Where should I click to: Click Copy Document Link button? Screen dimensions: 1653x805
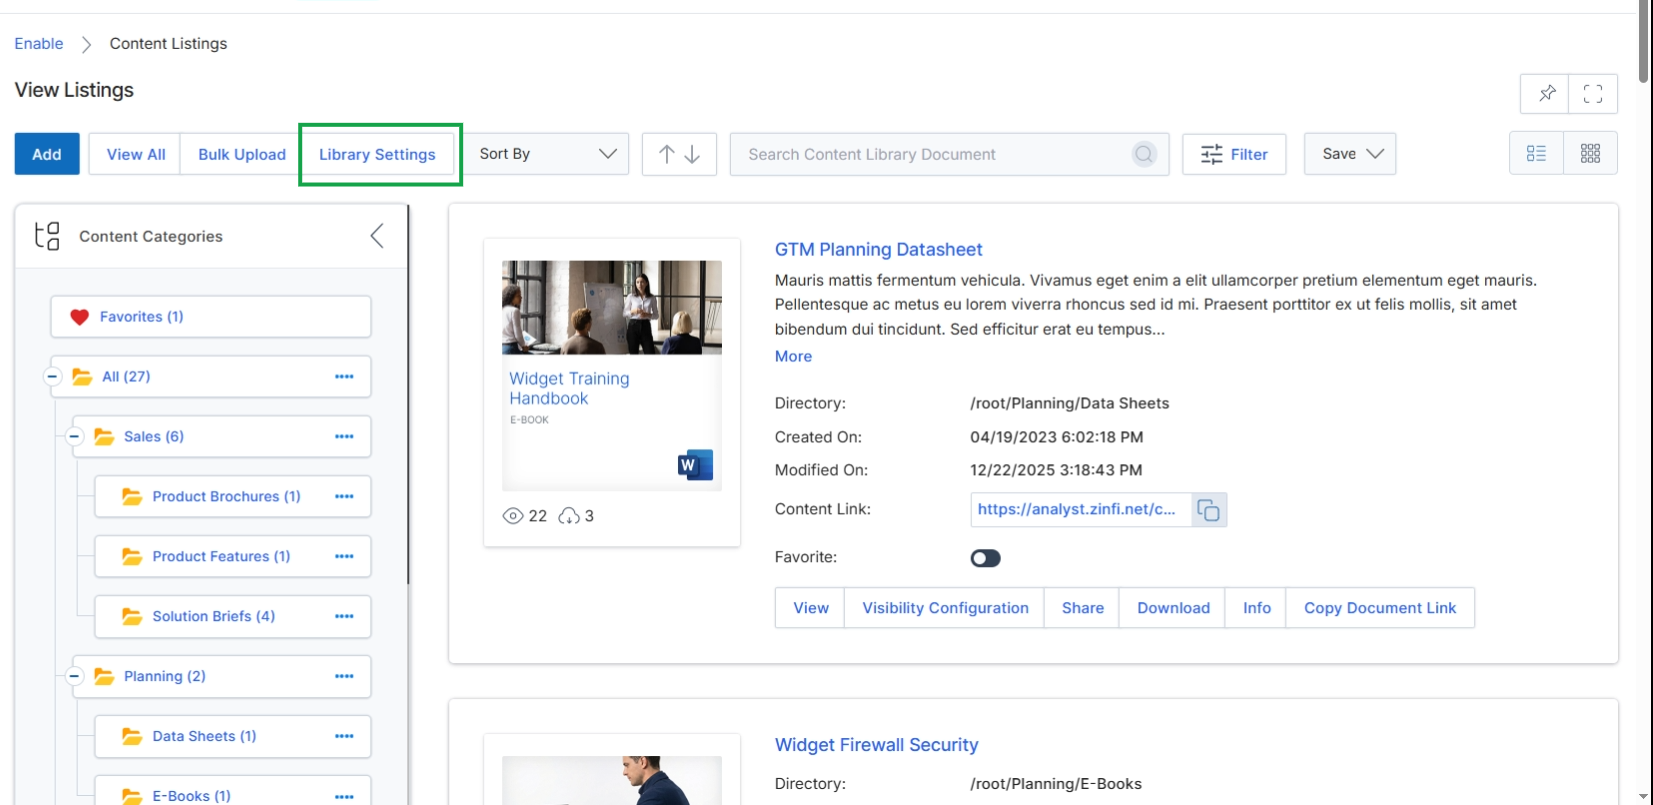click(x=1380, y=608)
